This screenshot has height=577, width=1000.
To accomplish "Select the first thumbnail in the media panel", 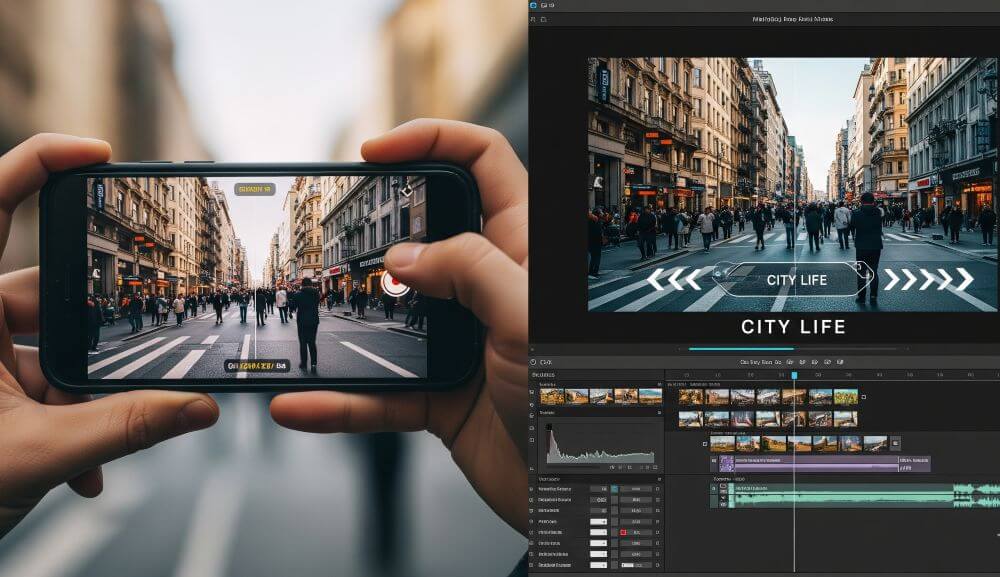I will point(551,396).
